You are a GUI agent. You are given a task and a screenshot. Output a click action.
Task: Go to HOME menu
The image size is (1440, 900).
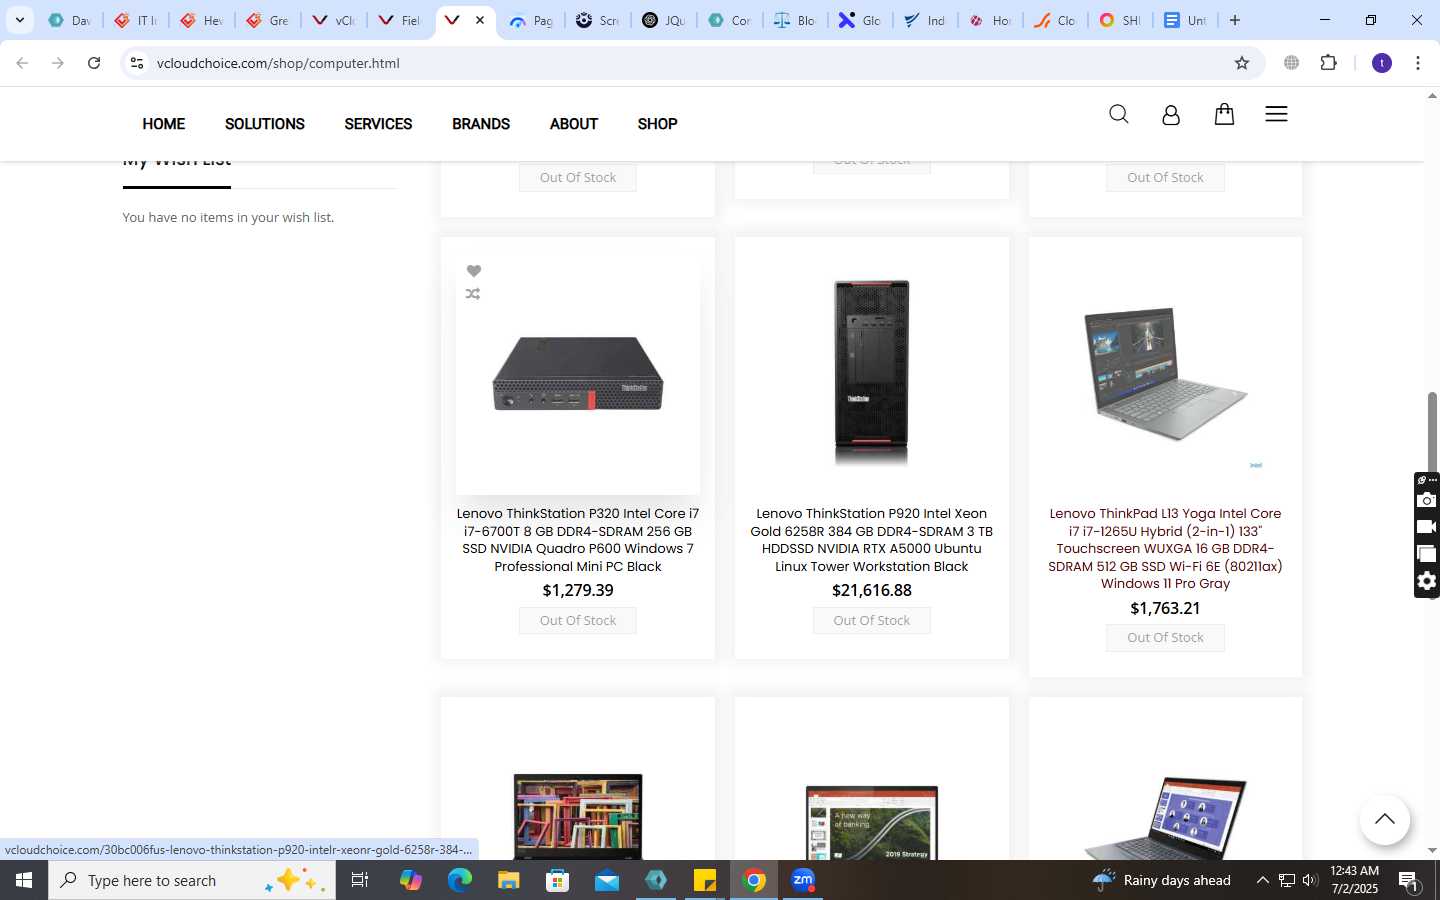coord(163,124)
